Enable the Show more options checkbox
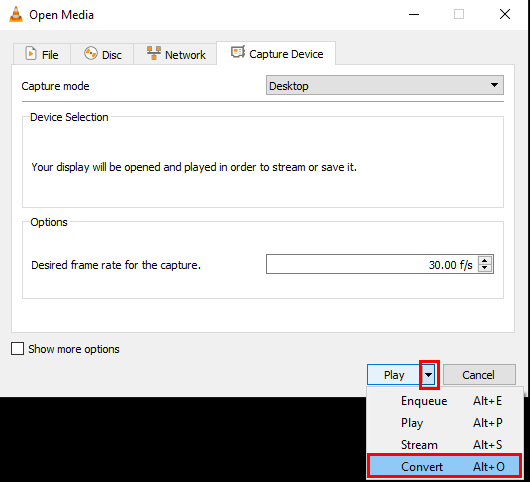This screenshot has width=530, height=482. point(17,348)
